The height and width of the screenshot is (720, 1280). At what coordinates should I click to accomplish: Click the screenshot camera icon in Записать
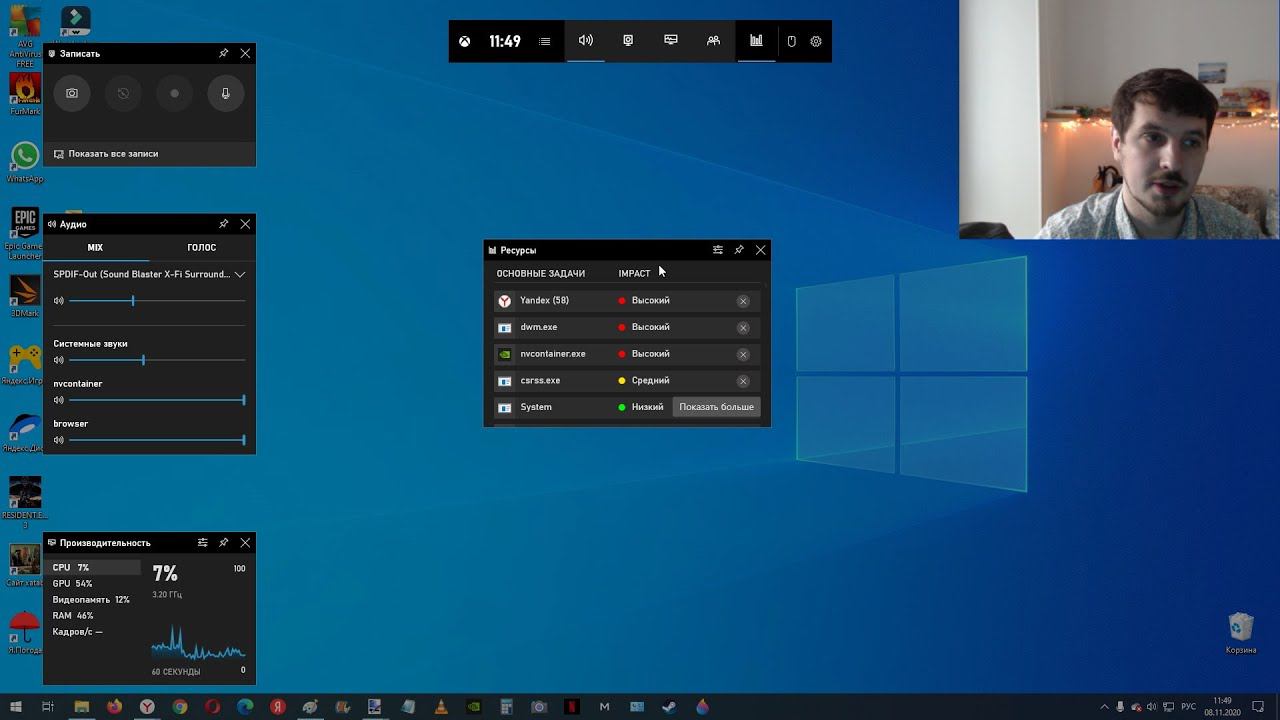(72, 93)
